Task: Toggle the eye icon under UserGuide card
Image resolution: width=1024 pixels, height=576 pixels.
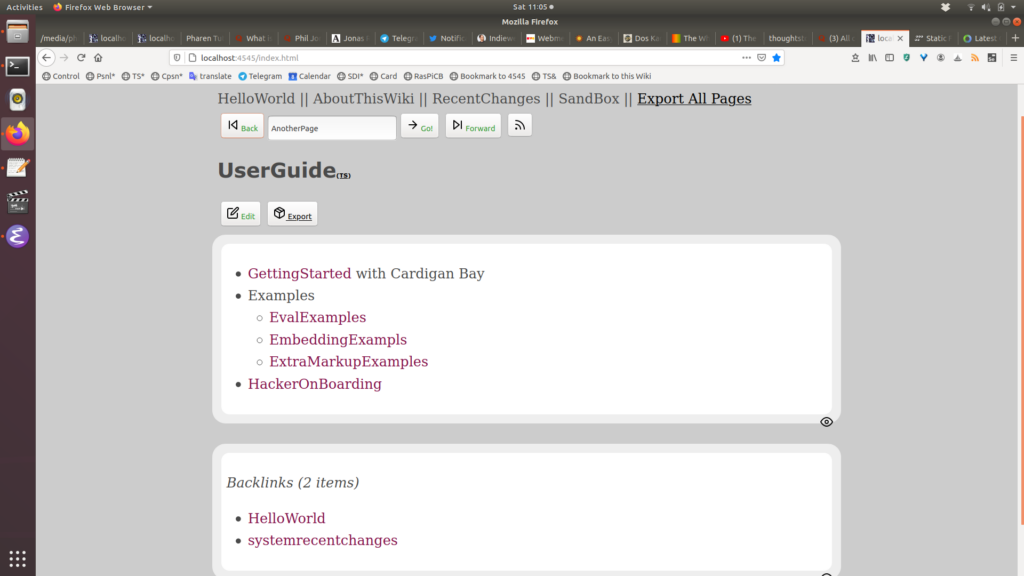Action: [x=826, y=422]
